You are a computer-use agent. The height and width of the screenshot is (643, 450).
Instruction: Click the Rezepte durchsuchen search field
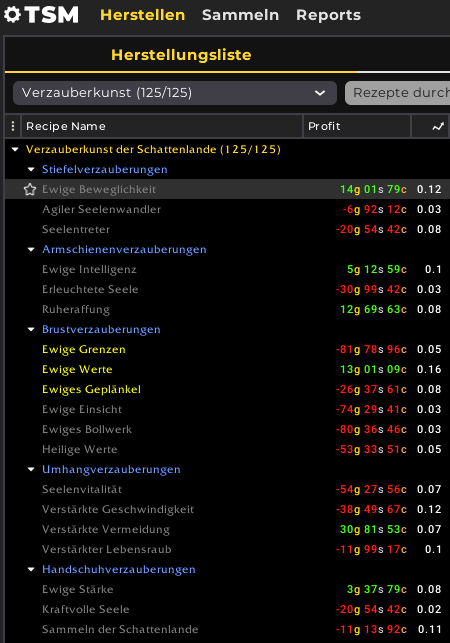pos(397,93)
